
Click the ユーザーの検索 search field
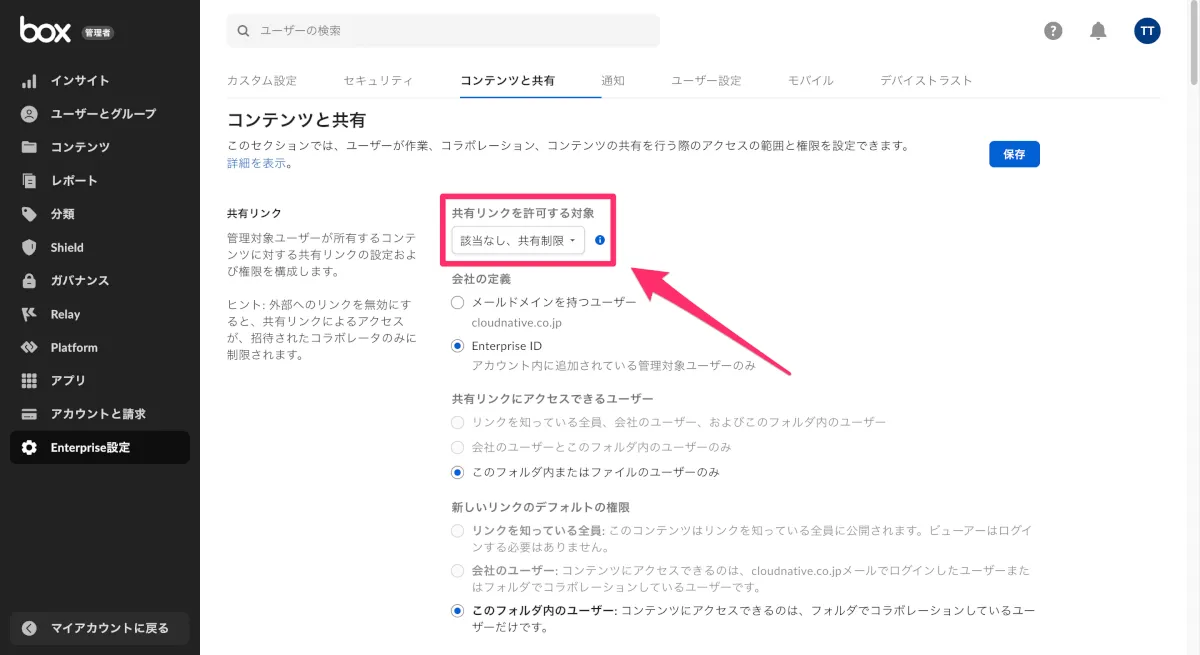pos(443,31)
